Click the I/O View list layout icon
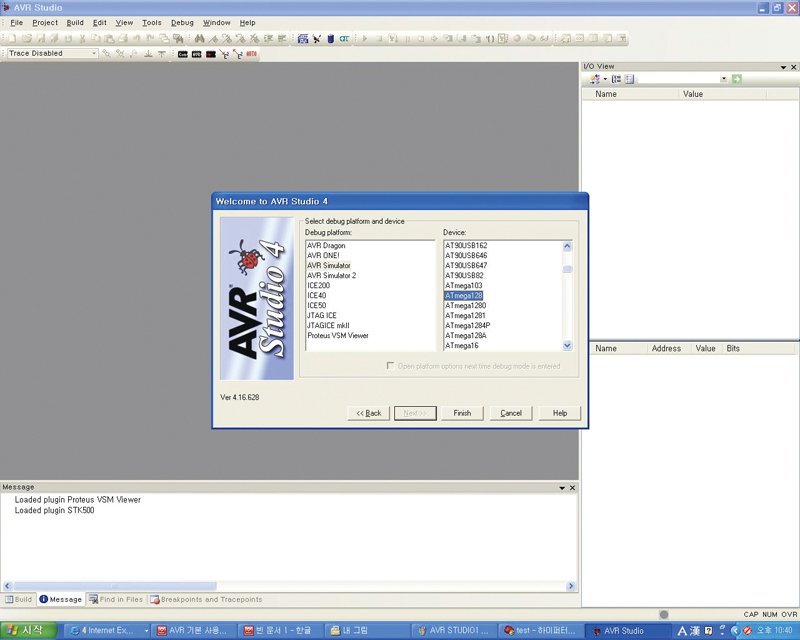 click(629, 79)
